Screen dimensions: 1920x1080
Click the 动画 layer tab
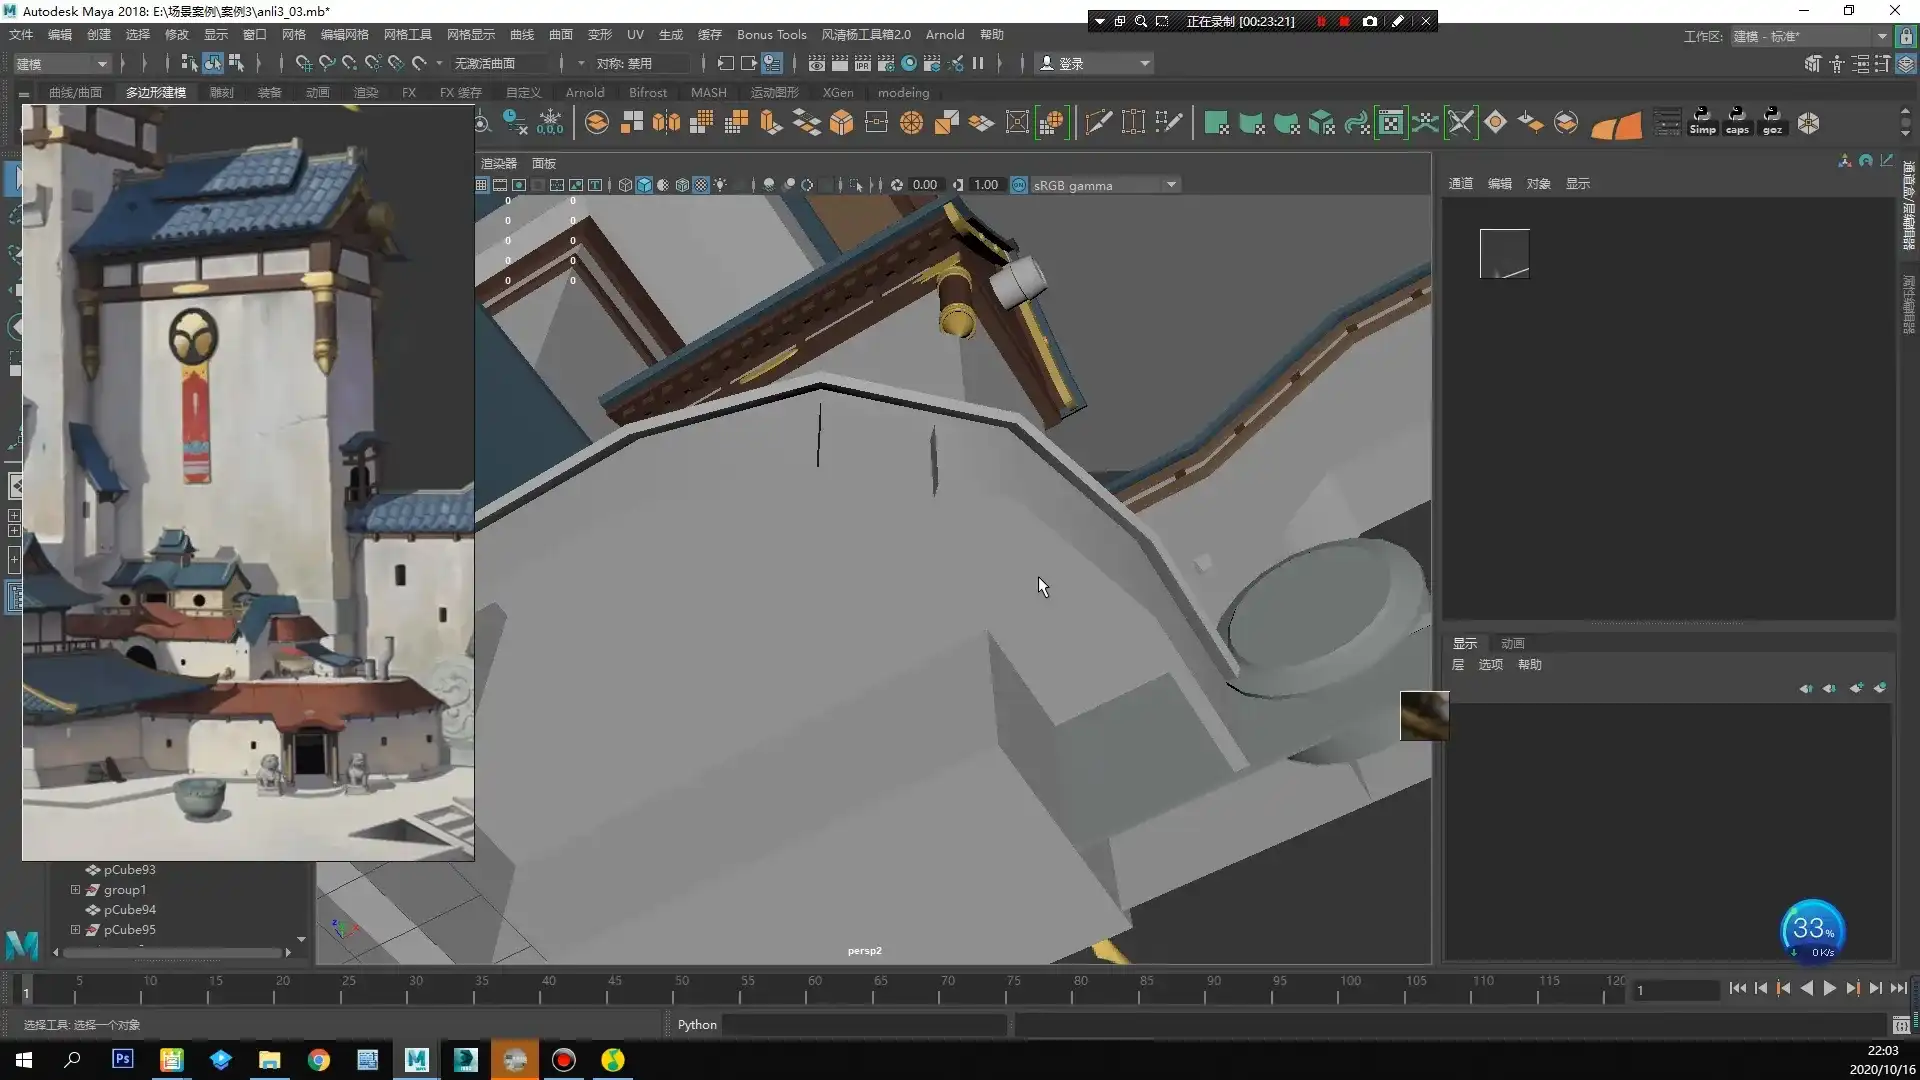[x=1512, y=643]
